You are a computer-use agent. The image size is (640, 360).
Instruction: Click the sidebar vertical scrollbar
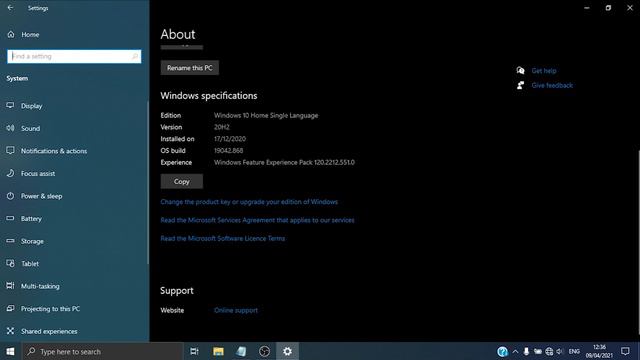click(148, 182)
